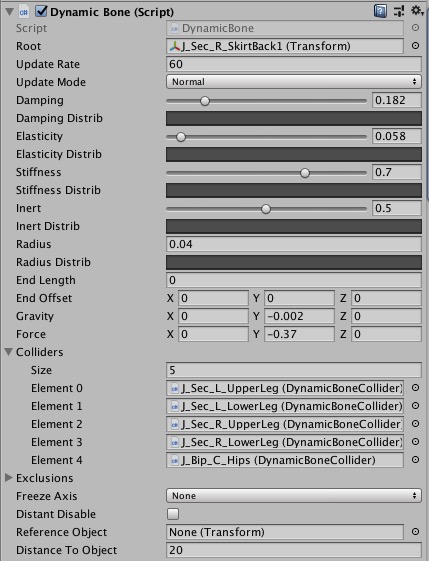
Task: Select the J_Sec_R_UpperLeg collider reference
Action: [x=285, y=424]
